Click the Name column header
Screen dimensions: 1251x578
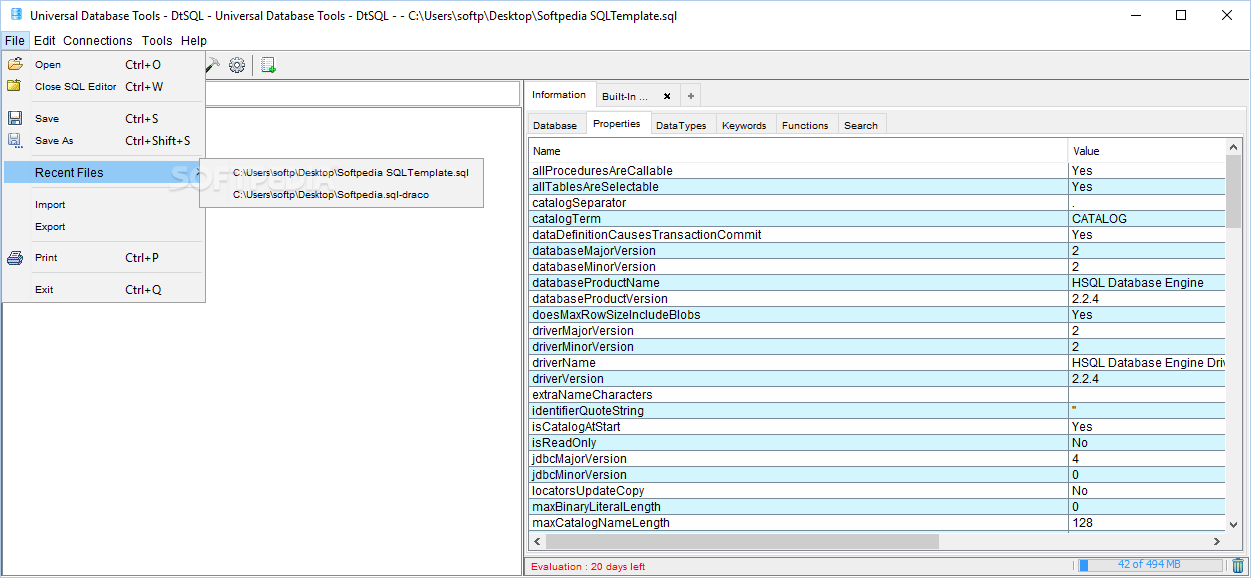point(798,151)
